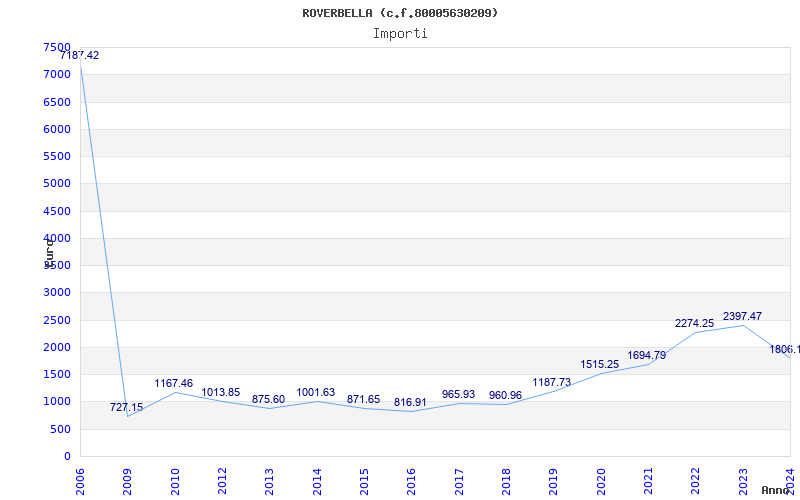
Task: Select the y-axis value 2000
Action: 57,347
